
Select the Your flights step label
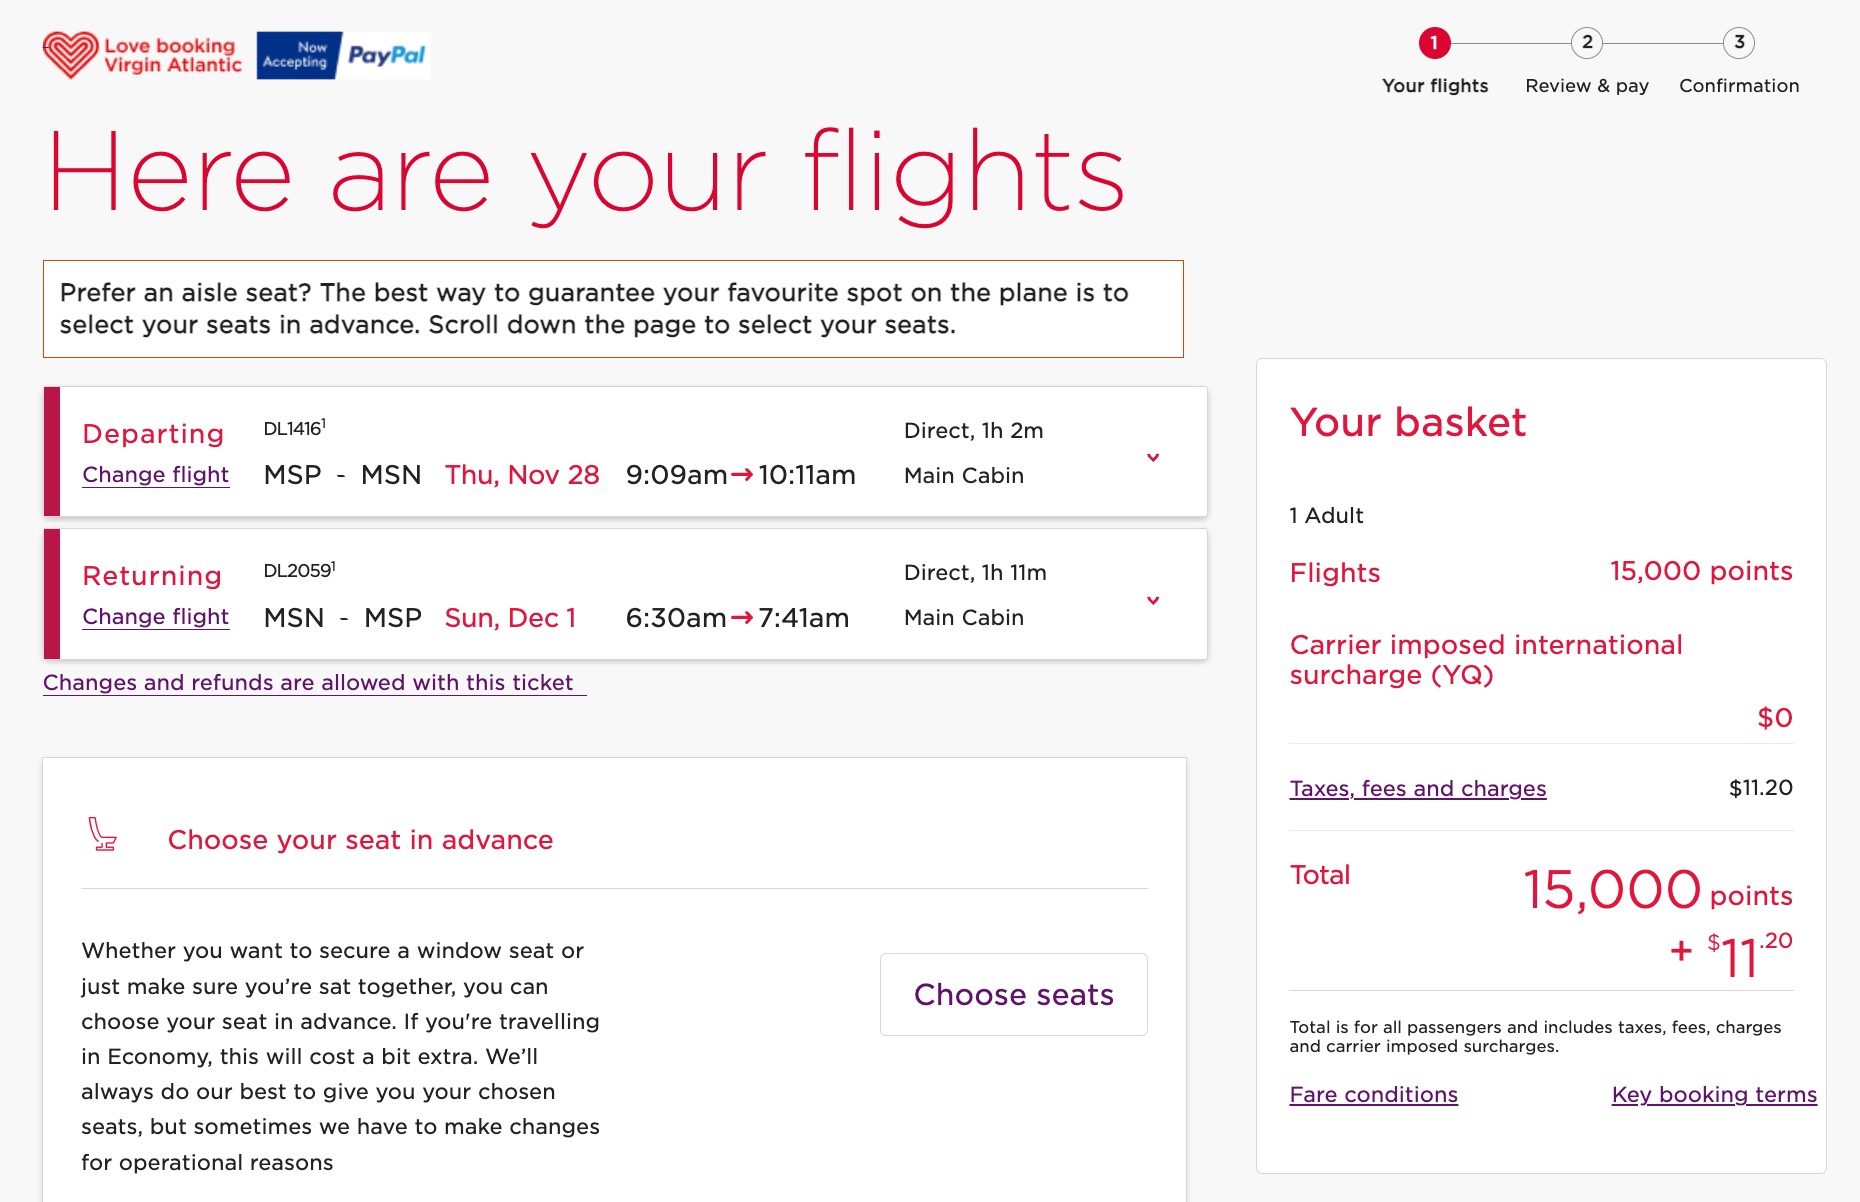1436,86
